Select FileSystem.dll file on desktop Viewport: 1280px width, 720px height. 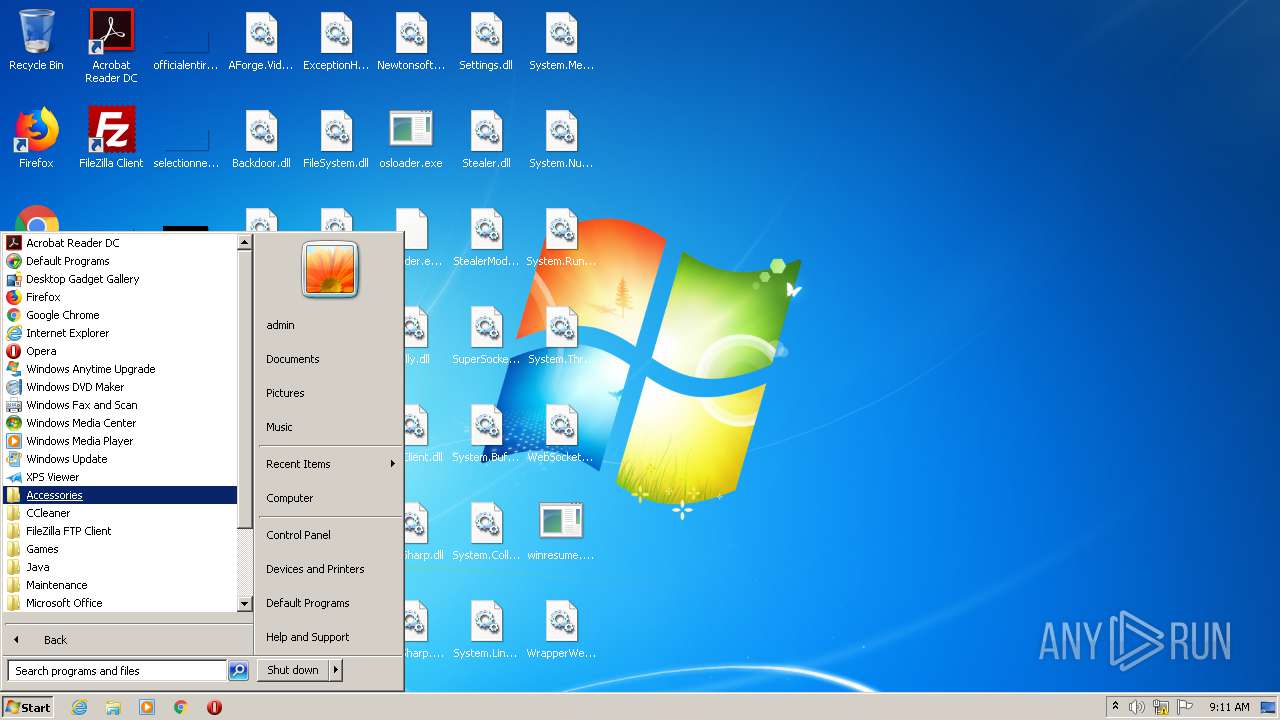click(336, 138)
